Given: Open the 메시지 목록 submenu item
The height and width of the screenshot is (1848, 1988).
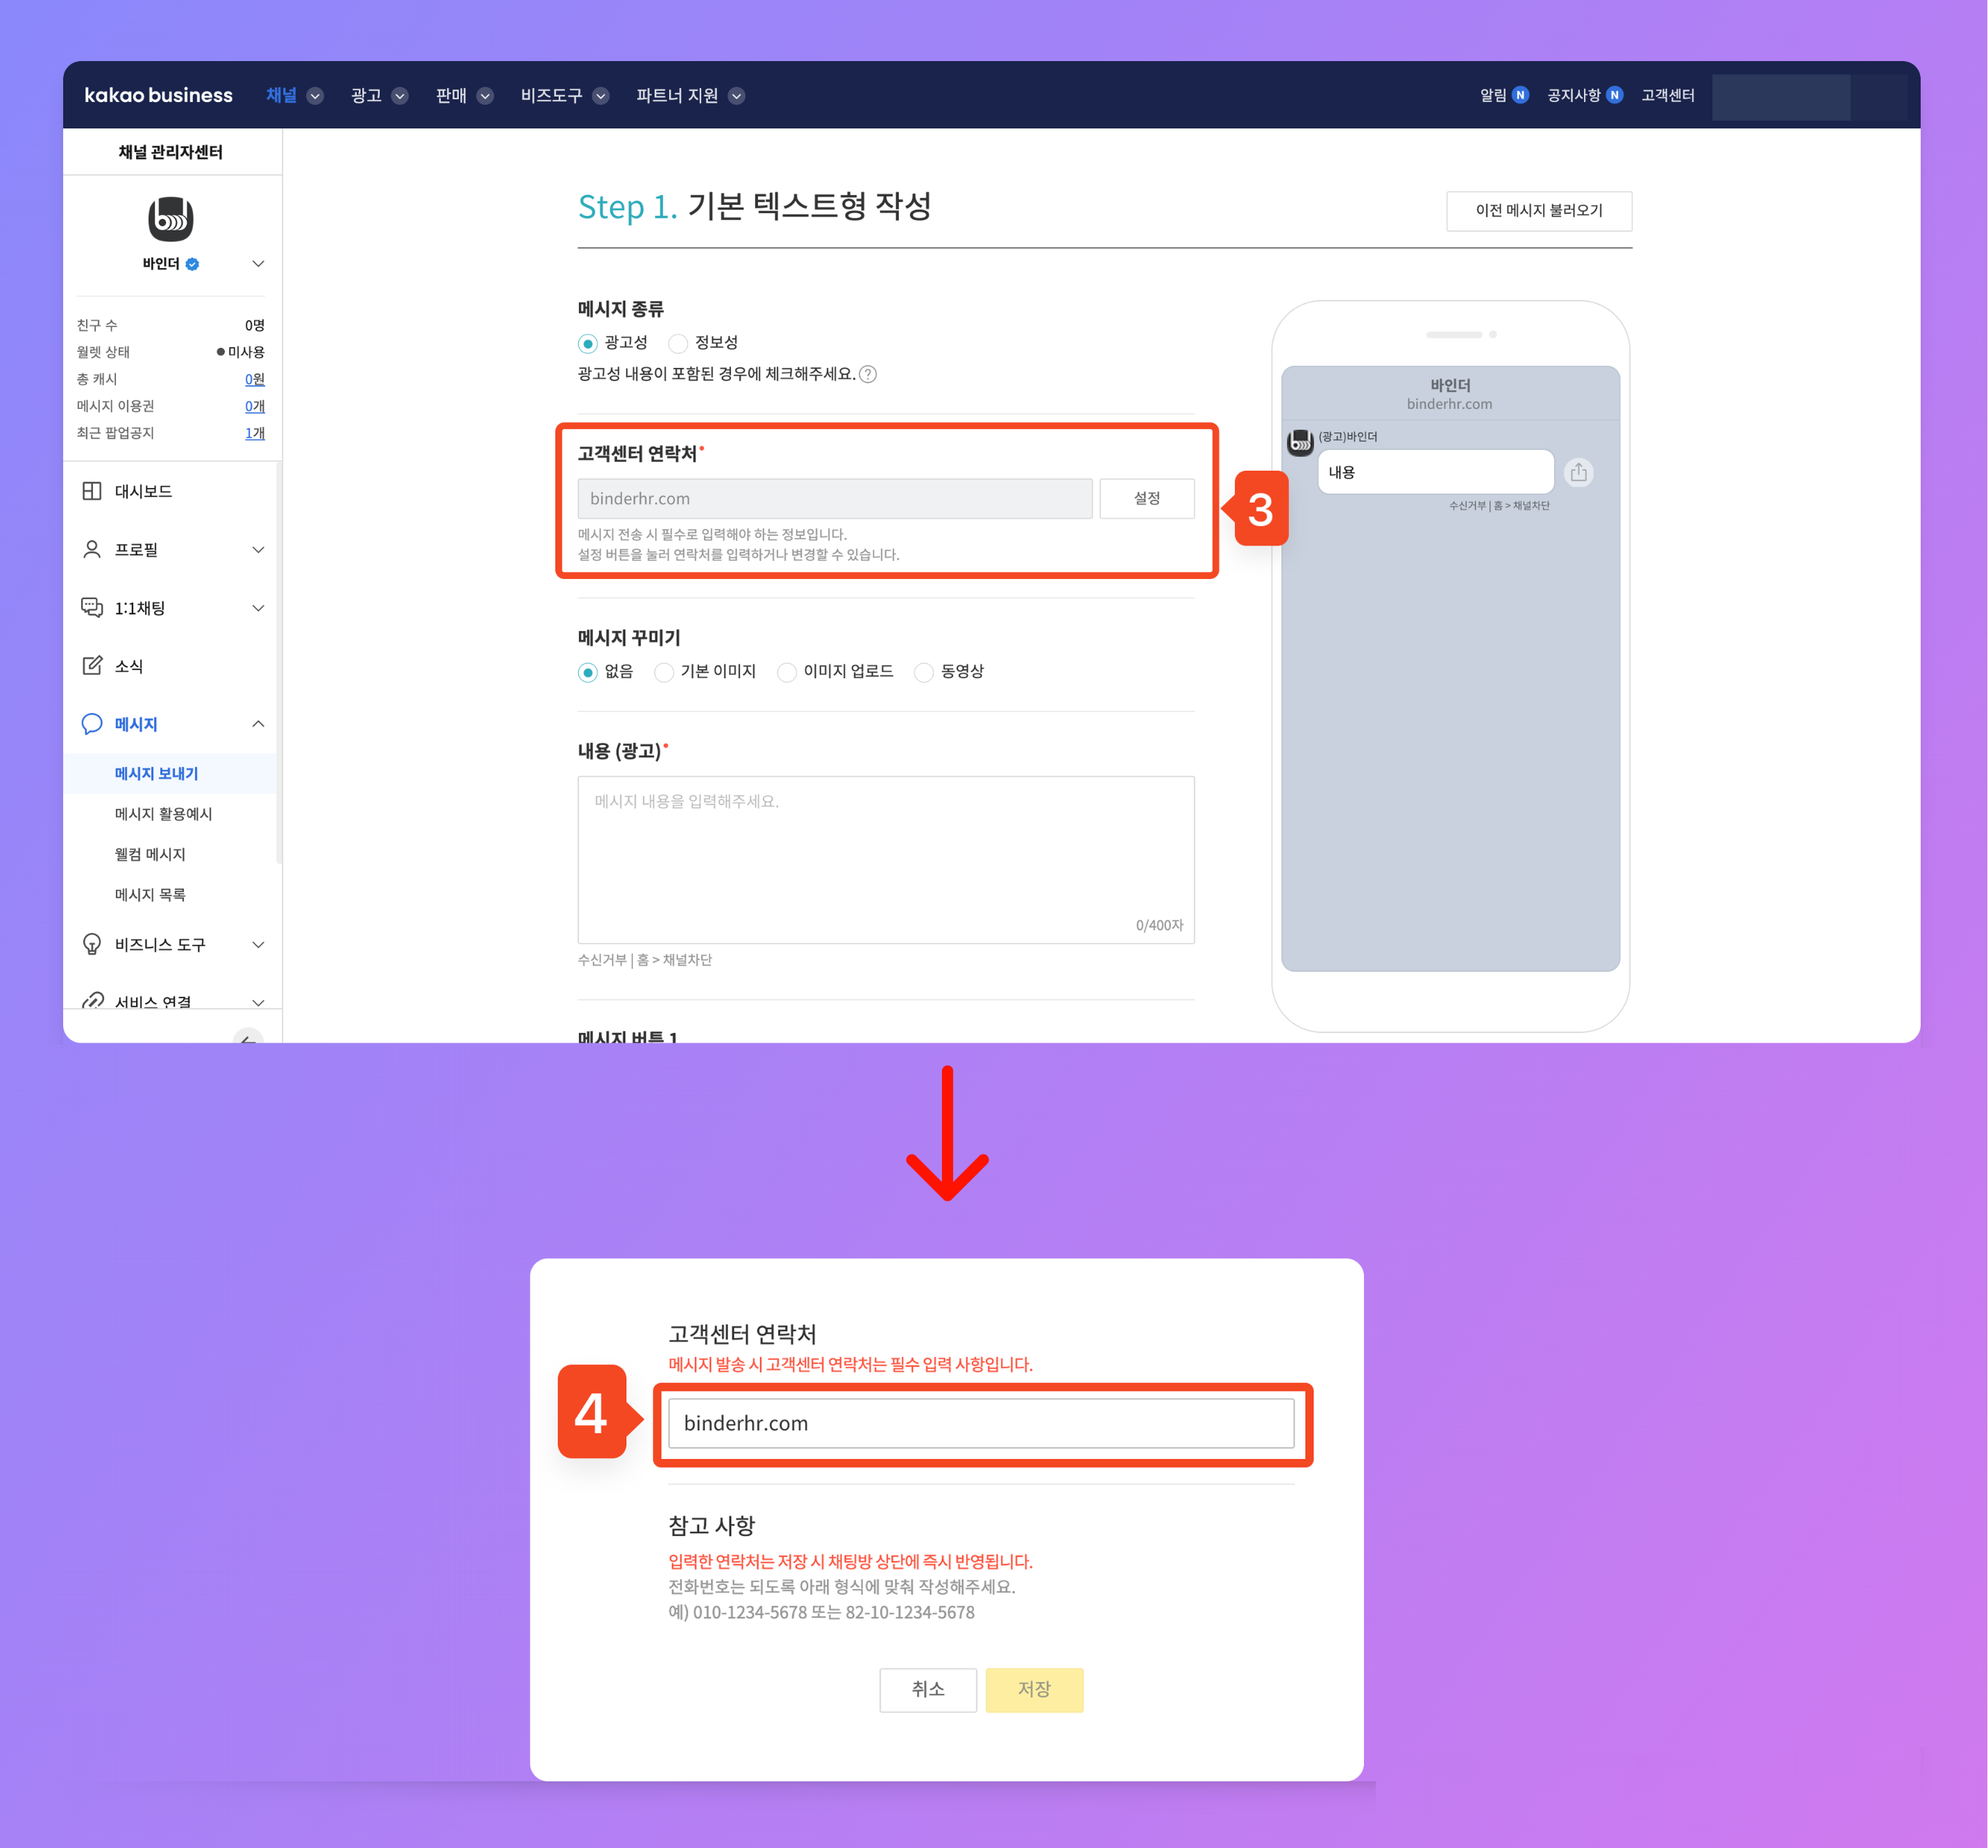Looking at the screenshot, I should tap(150, 894).
